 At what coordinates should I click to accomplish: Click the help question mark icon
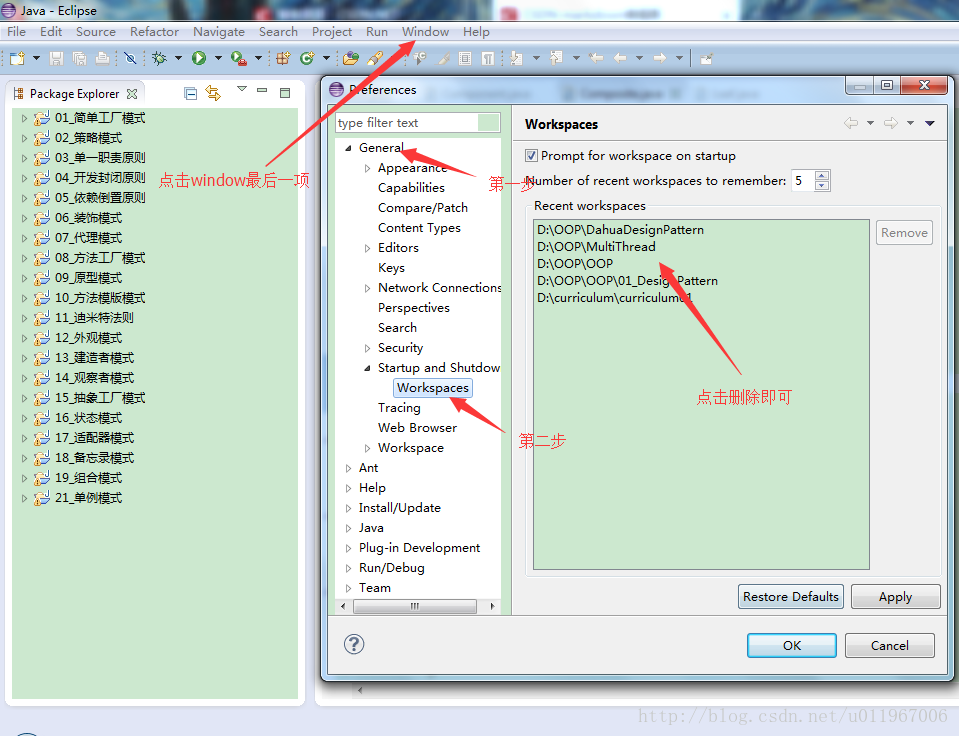(354, 644)
